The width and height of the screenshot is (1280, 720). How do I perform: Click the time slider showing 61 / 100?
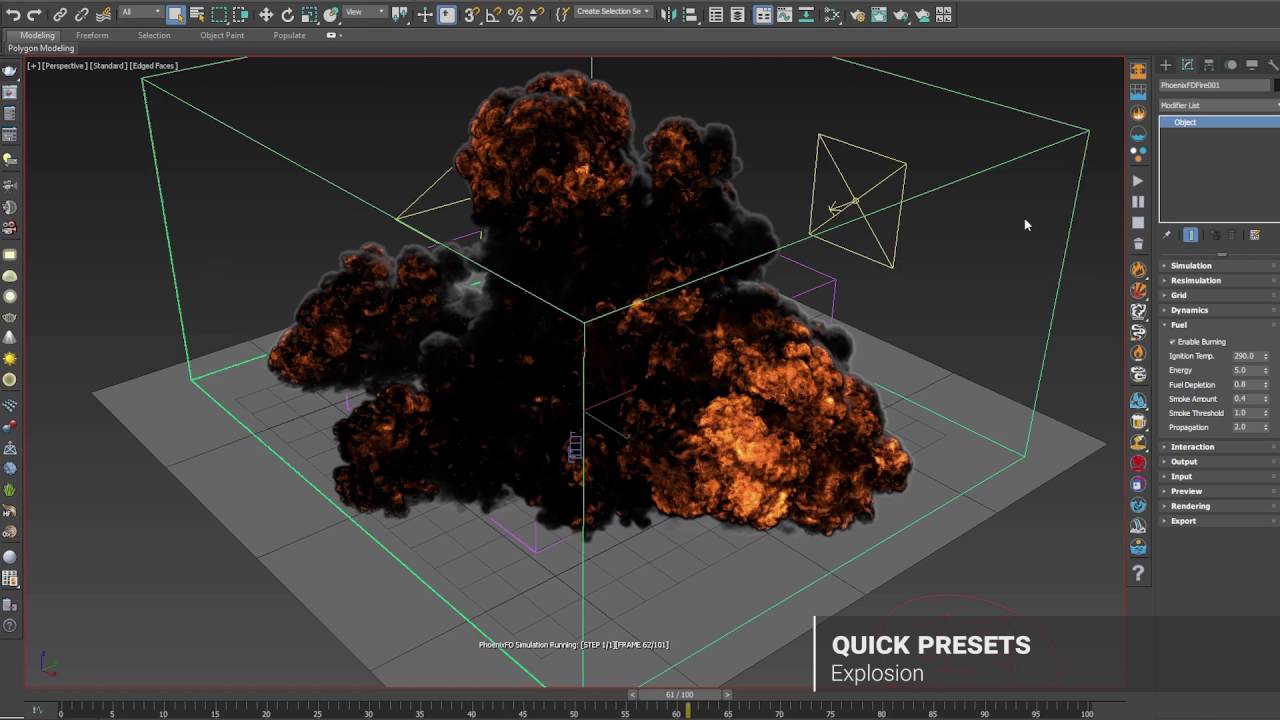(679, 695)
